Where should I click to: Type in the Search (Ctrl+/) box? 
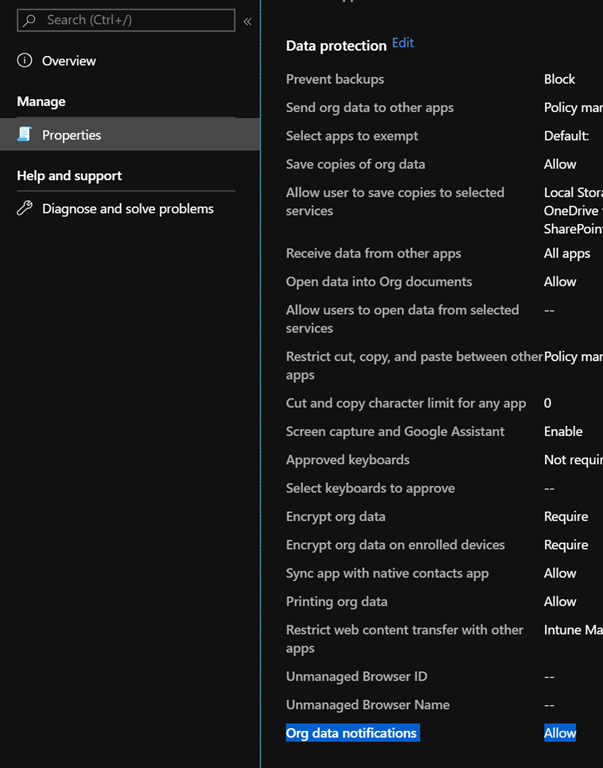135,20
